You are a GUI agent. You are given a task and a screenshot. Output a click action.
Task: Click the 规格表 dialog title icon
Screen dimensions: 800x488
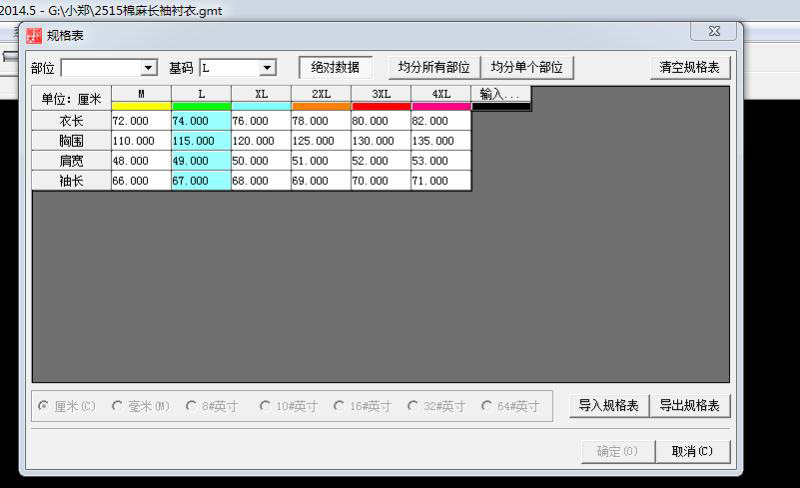coord(34,36)
